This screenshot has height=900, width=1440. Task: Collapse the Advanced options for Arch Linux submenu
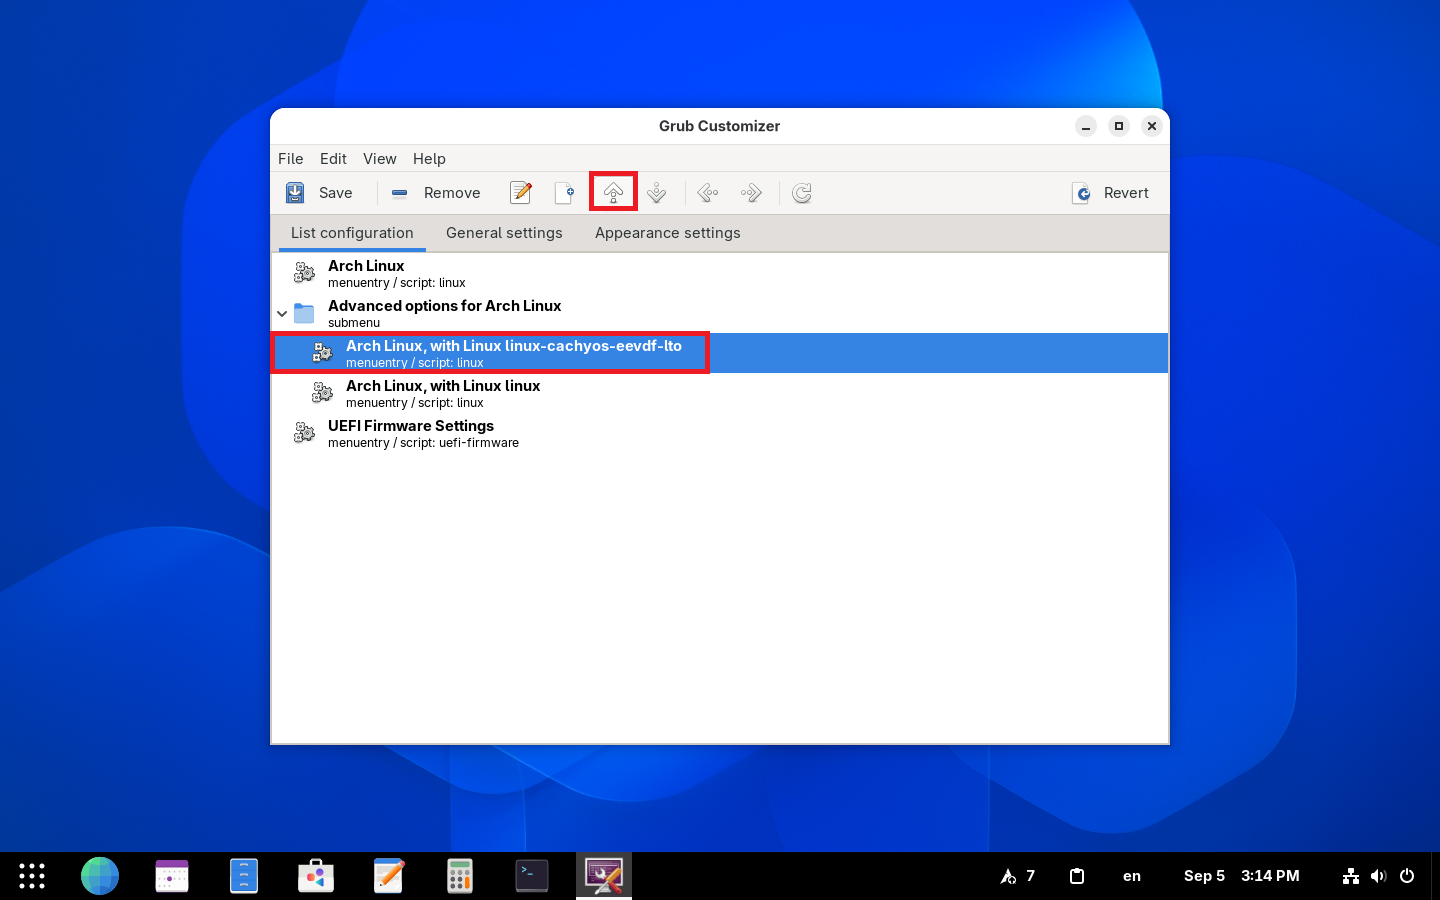(x=282, y=314)
